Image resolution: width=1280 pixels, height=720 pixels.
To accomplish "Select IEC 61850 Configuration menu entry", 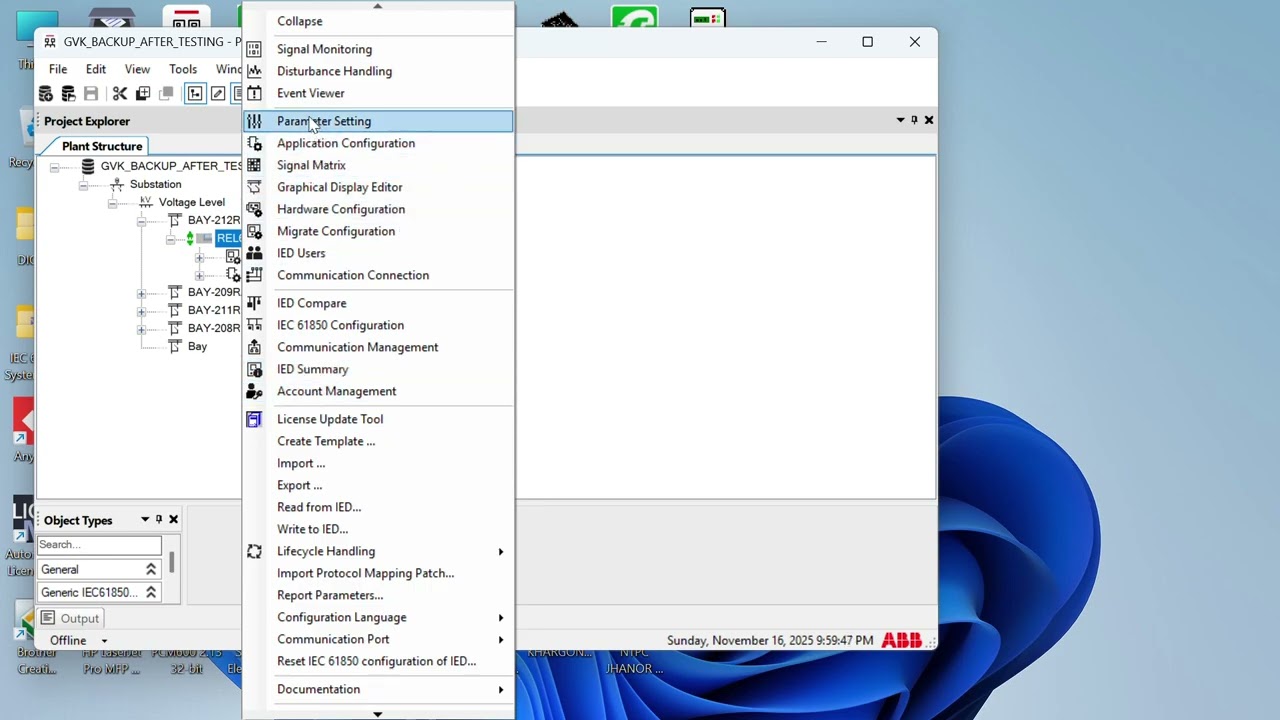I will point(378,325).
